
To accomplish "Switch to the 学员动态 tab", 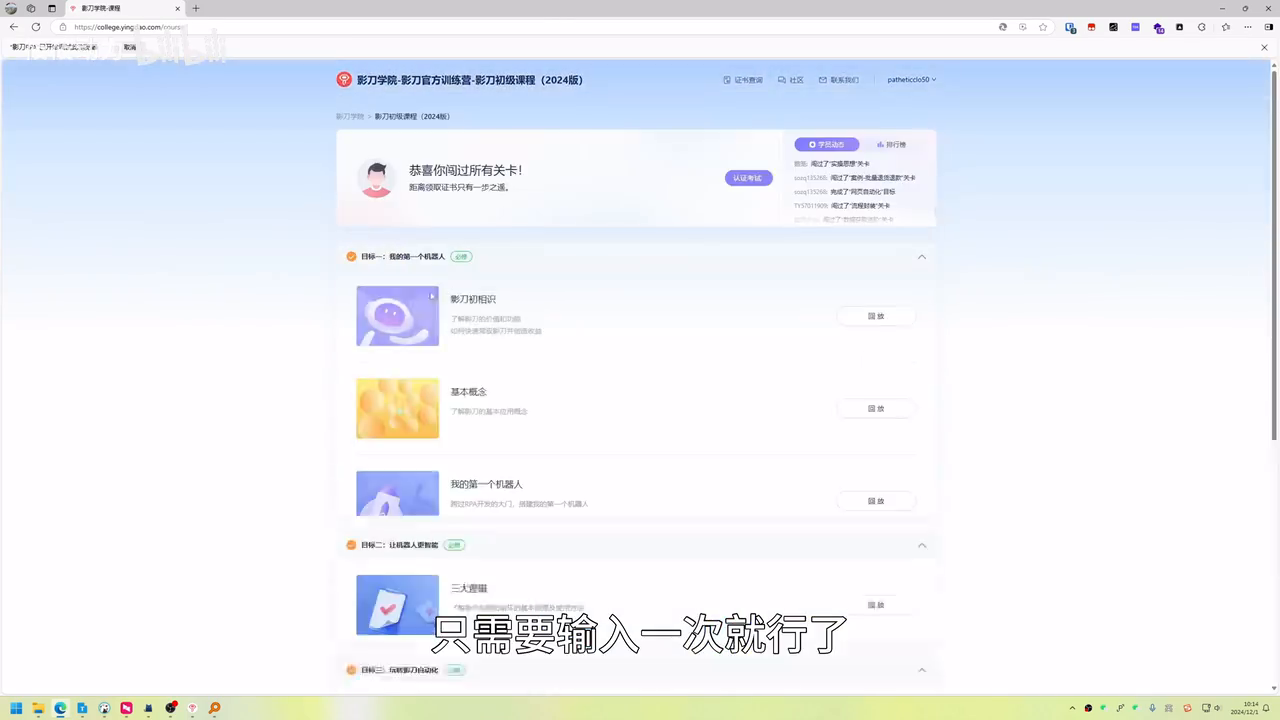I will (x=827, y=144).
